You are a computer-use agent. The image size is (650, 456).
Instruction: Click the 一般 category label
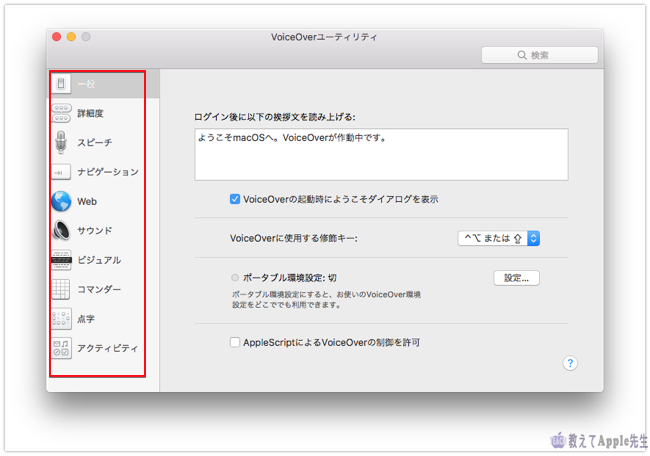pos(86,84)
